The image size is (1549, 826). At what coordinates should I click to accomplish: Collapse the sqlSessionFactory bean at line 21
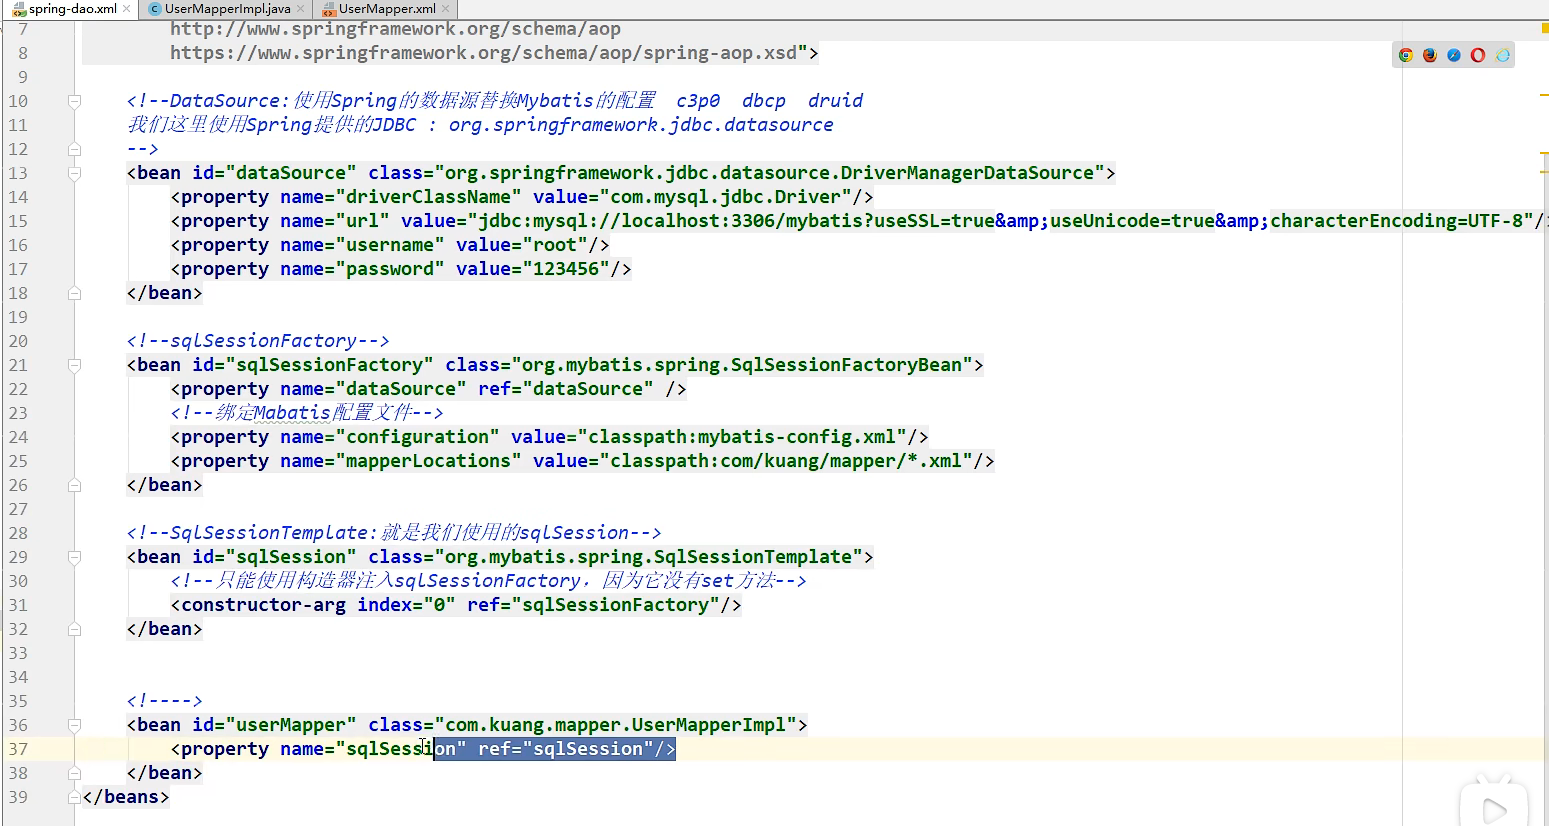(x=74, y=365)
